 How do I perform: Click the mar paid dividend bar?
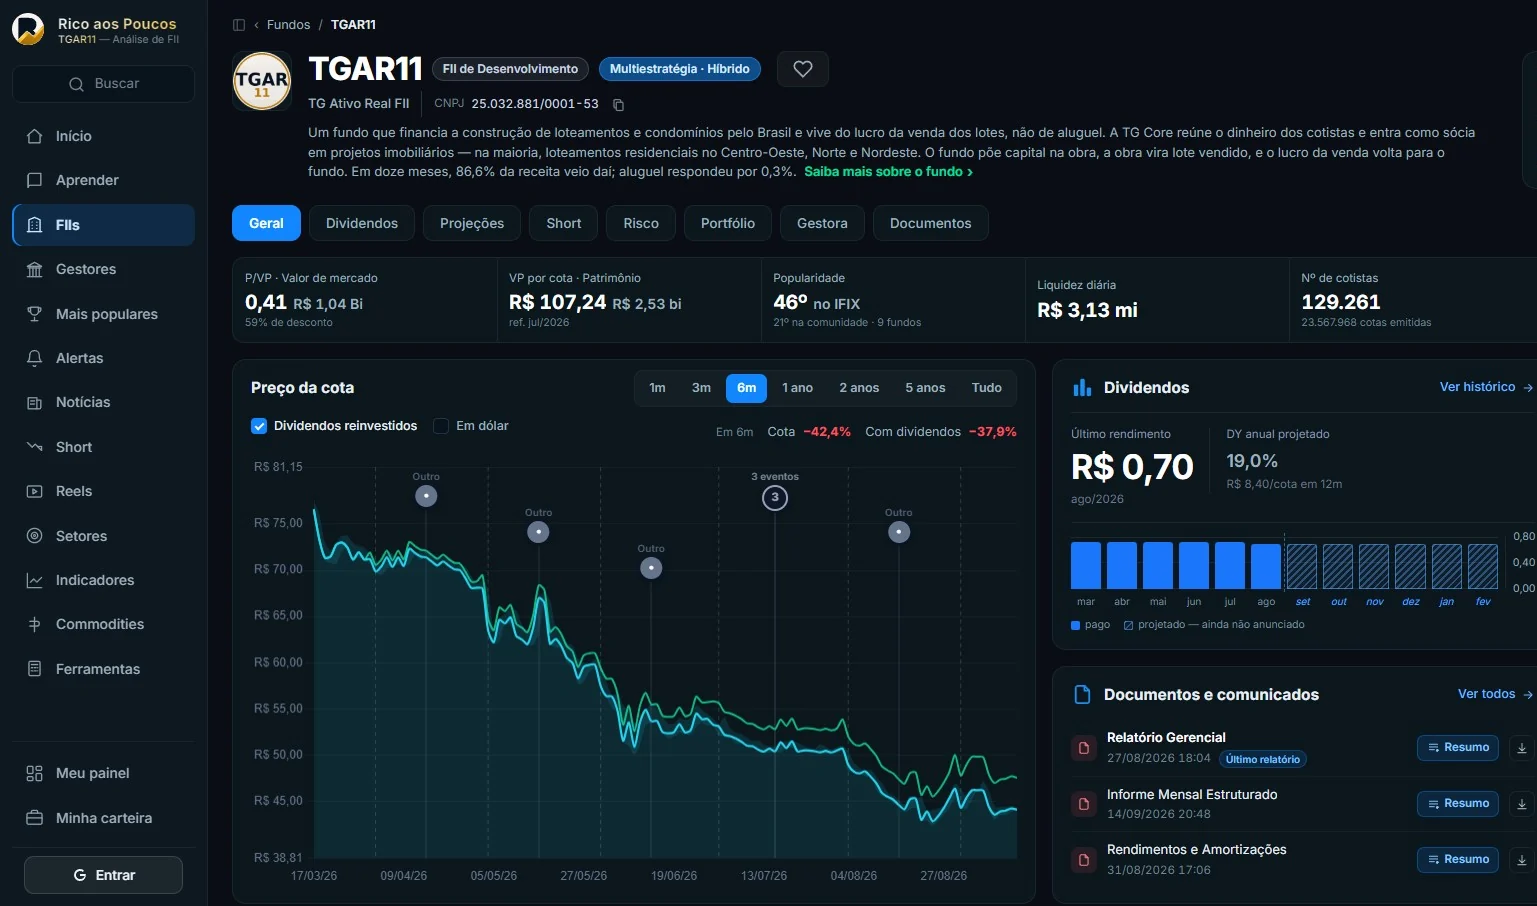tap(1086, 565)
